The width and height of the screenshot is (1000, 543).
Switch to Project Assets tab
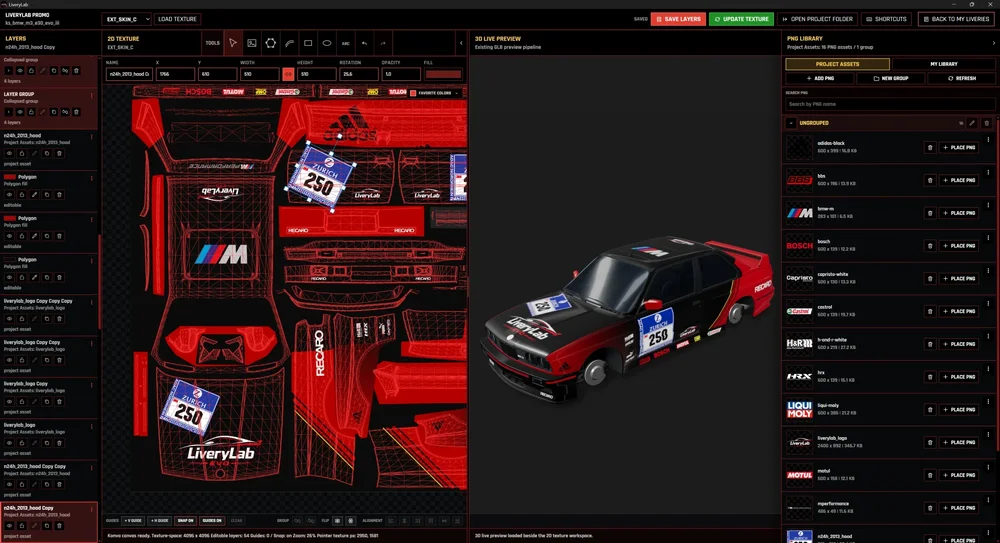(x=837, y=64)
